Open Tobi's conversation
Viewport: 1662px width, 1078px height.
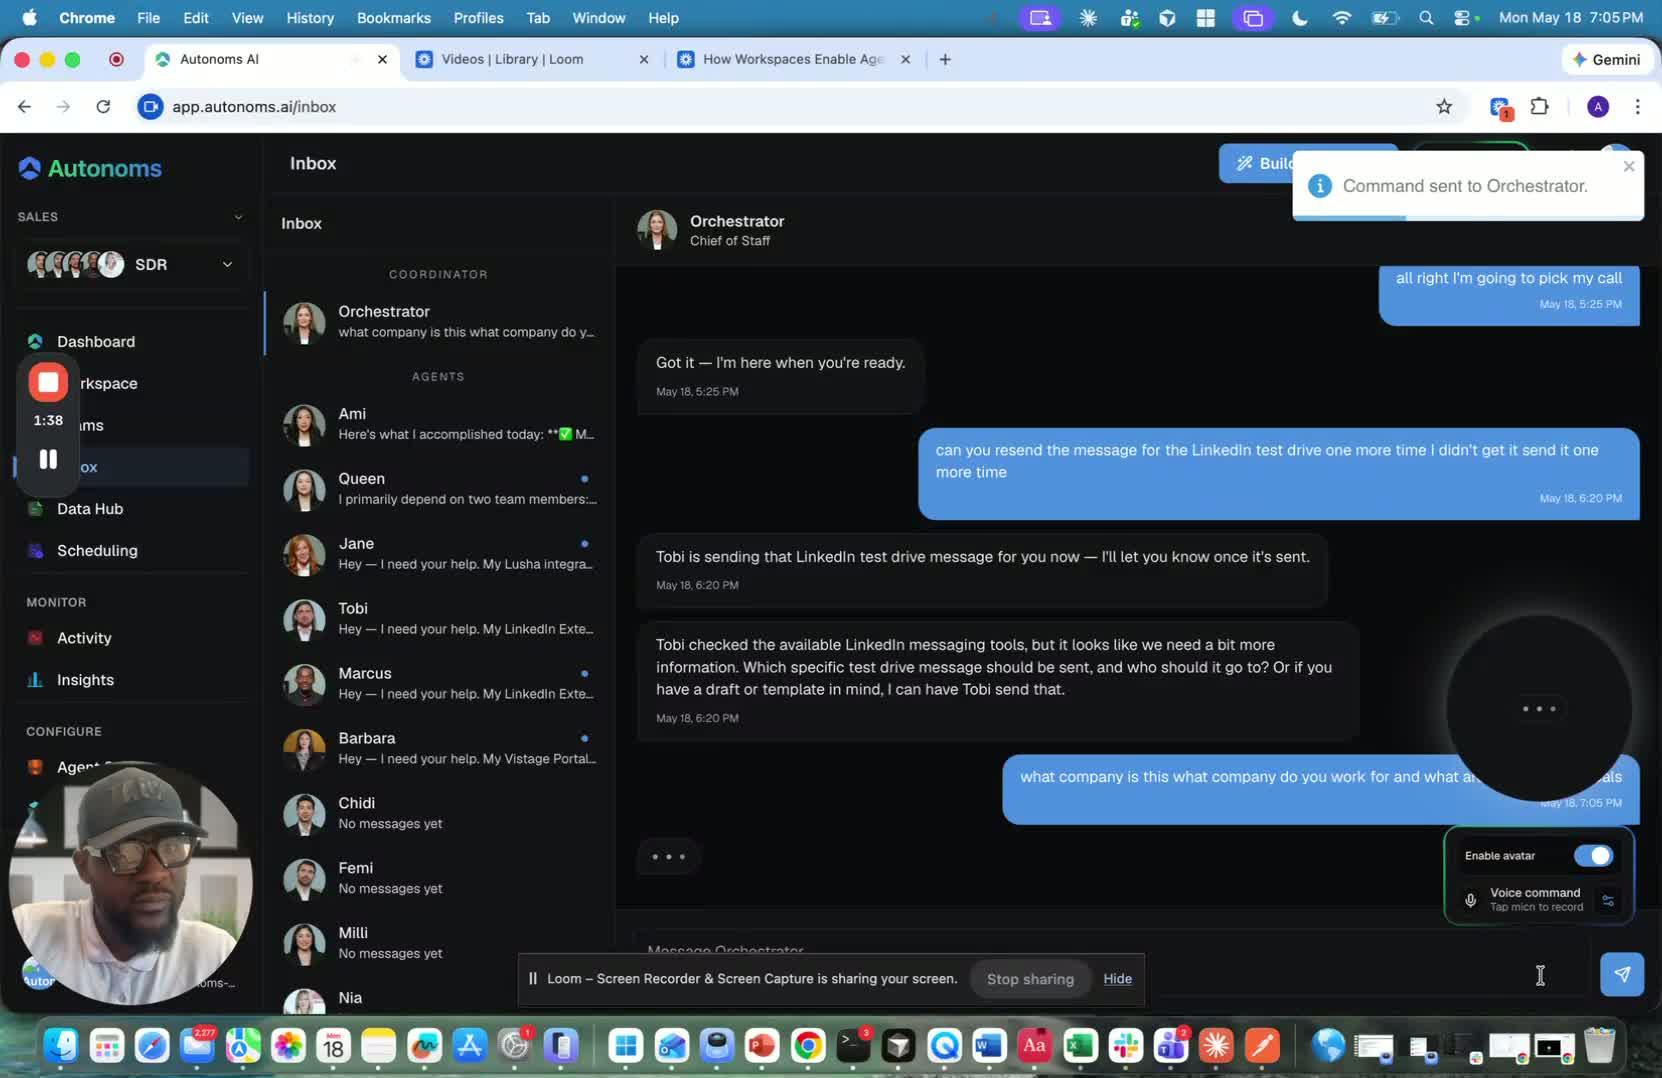coord(438,619)
